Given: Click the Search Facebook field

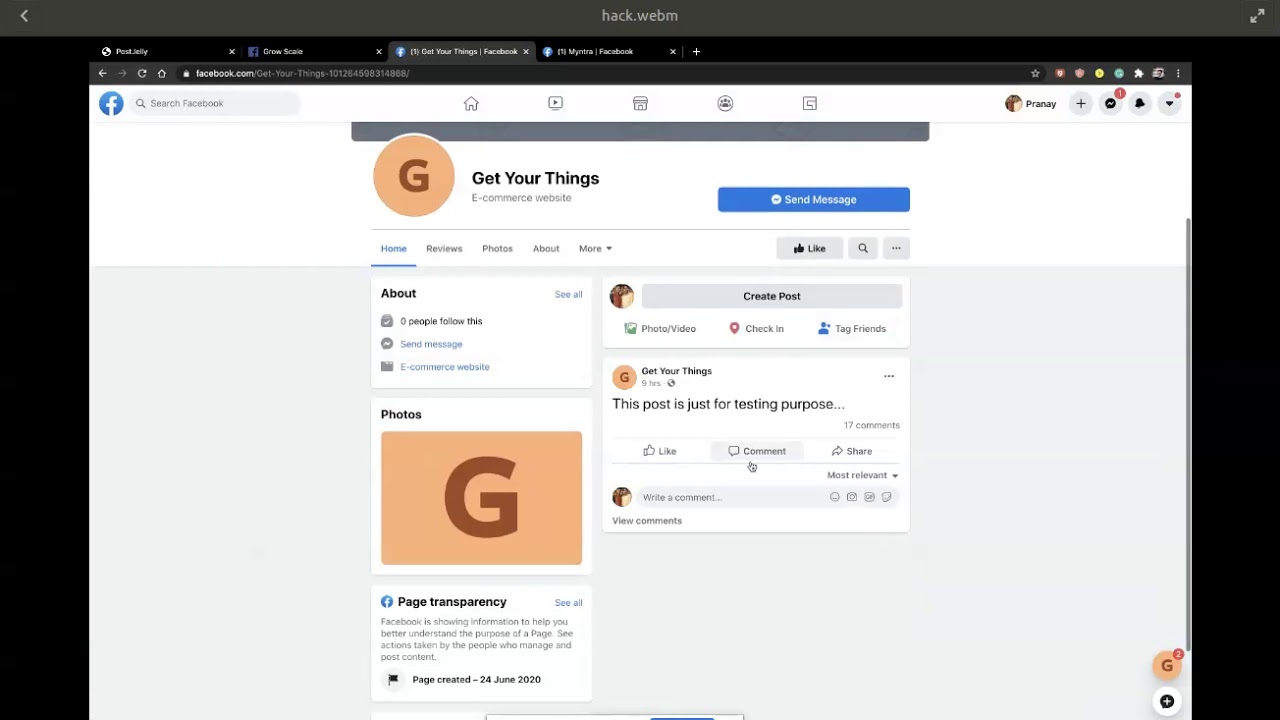Looking at the screenshot, I should [214, 103].
